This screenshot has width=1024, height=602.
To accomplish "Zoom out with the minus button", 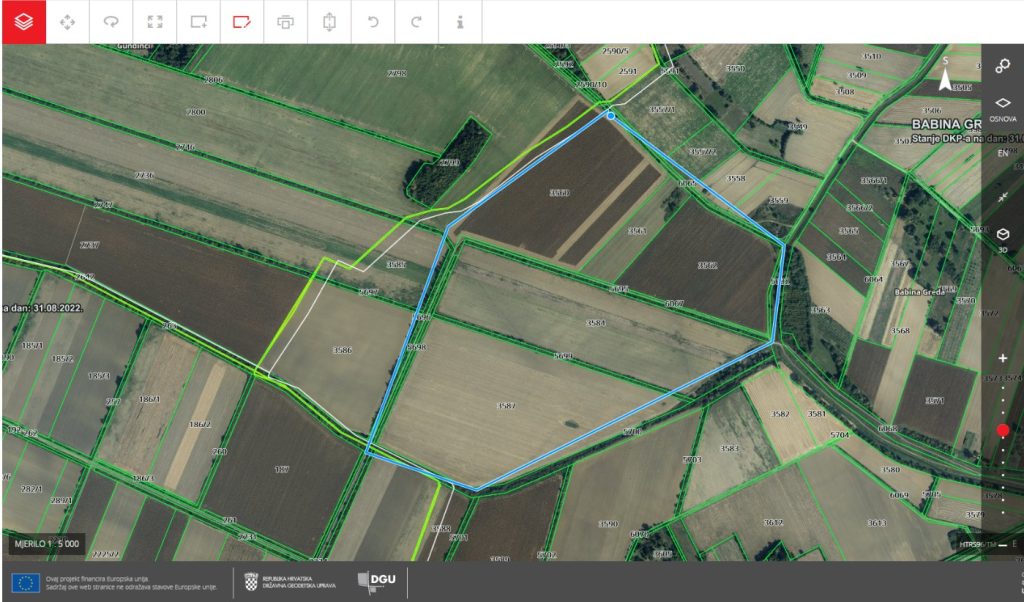I will (1003, 545).
